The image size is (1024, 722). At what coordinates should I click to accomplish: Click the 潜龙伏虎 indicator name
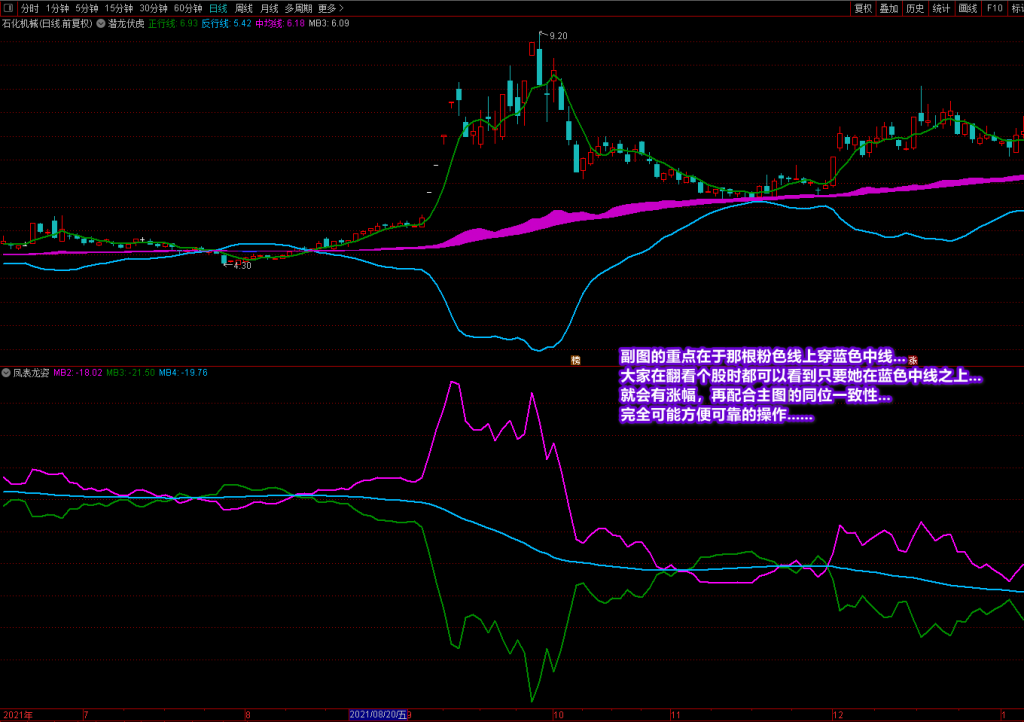point(126,24)
